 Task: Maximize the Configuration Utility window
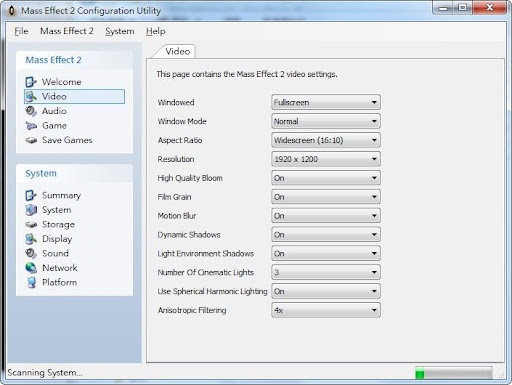tap(463, 8)
